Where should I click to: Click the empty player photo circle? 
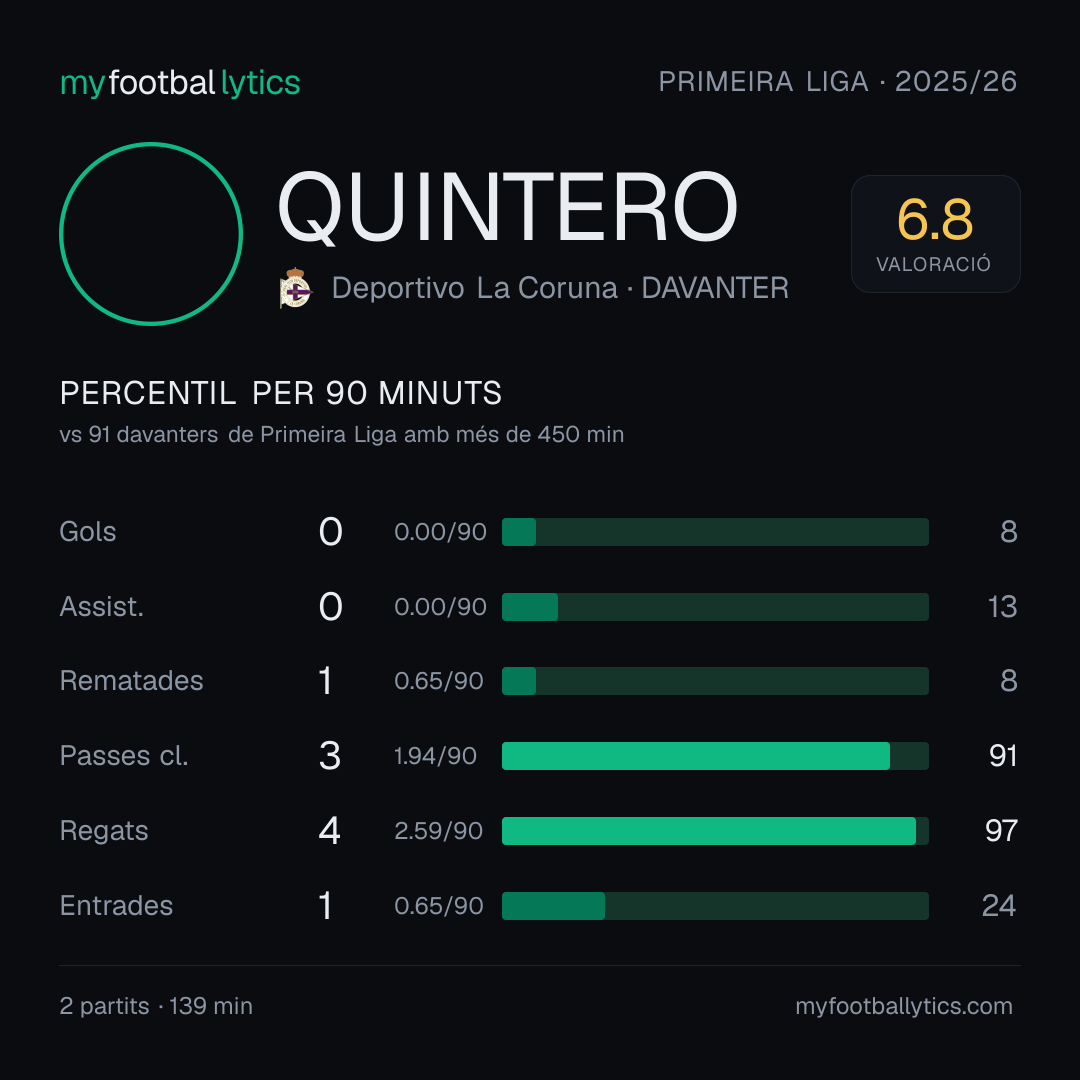tap(151, 233)
